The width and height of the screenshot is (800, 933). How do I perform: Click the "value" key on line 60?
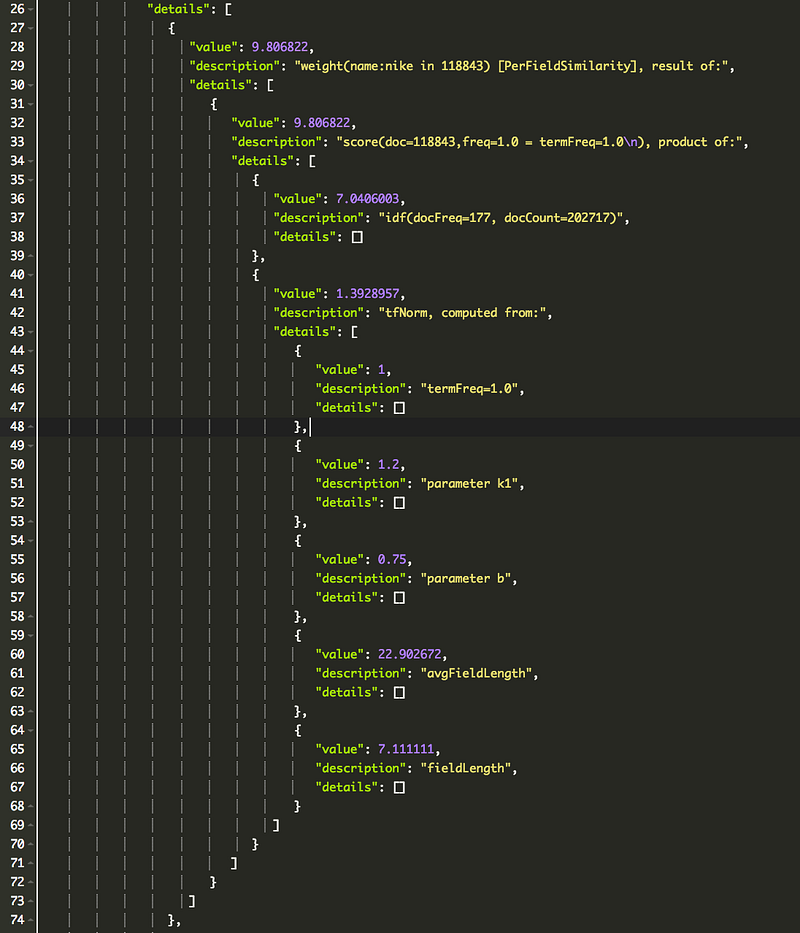pyautogui.click(x=343, y=655)
